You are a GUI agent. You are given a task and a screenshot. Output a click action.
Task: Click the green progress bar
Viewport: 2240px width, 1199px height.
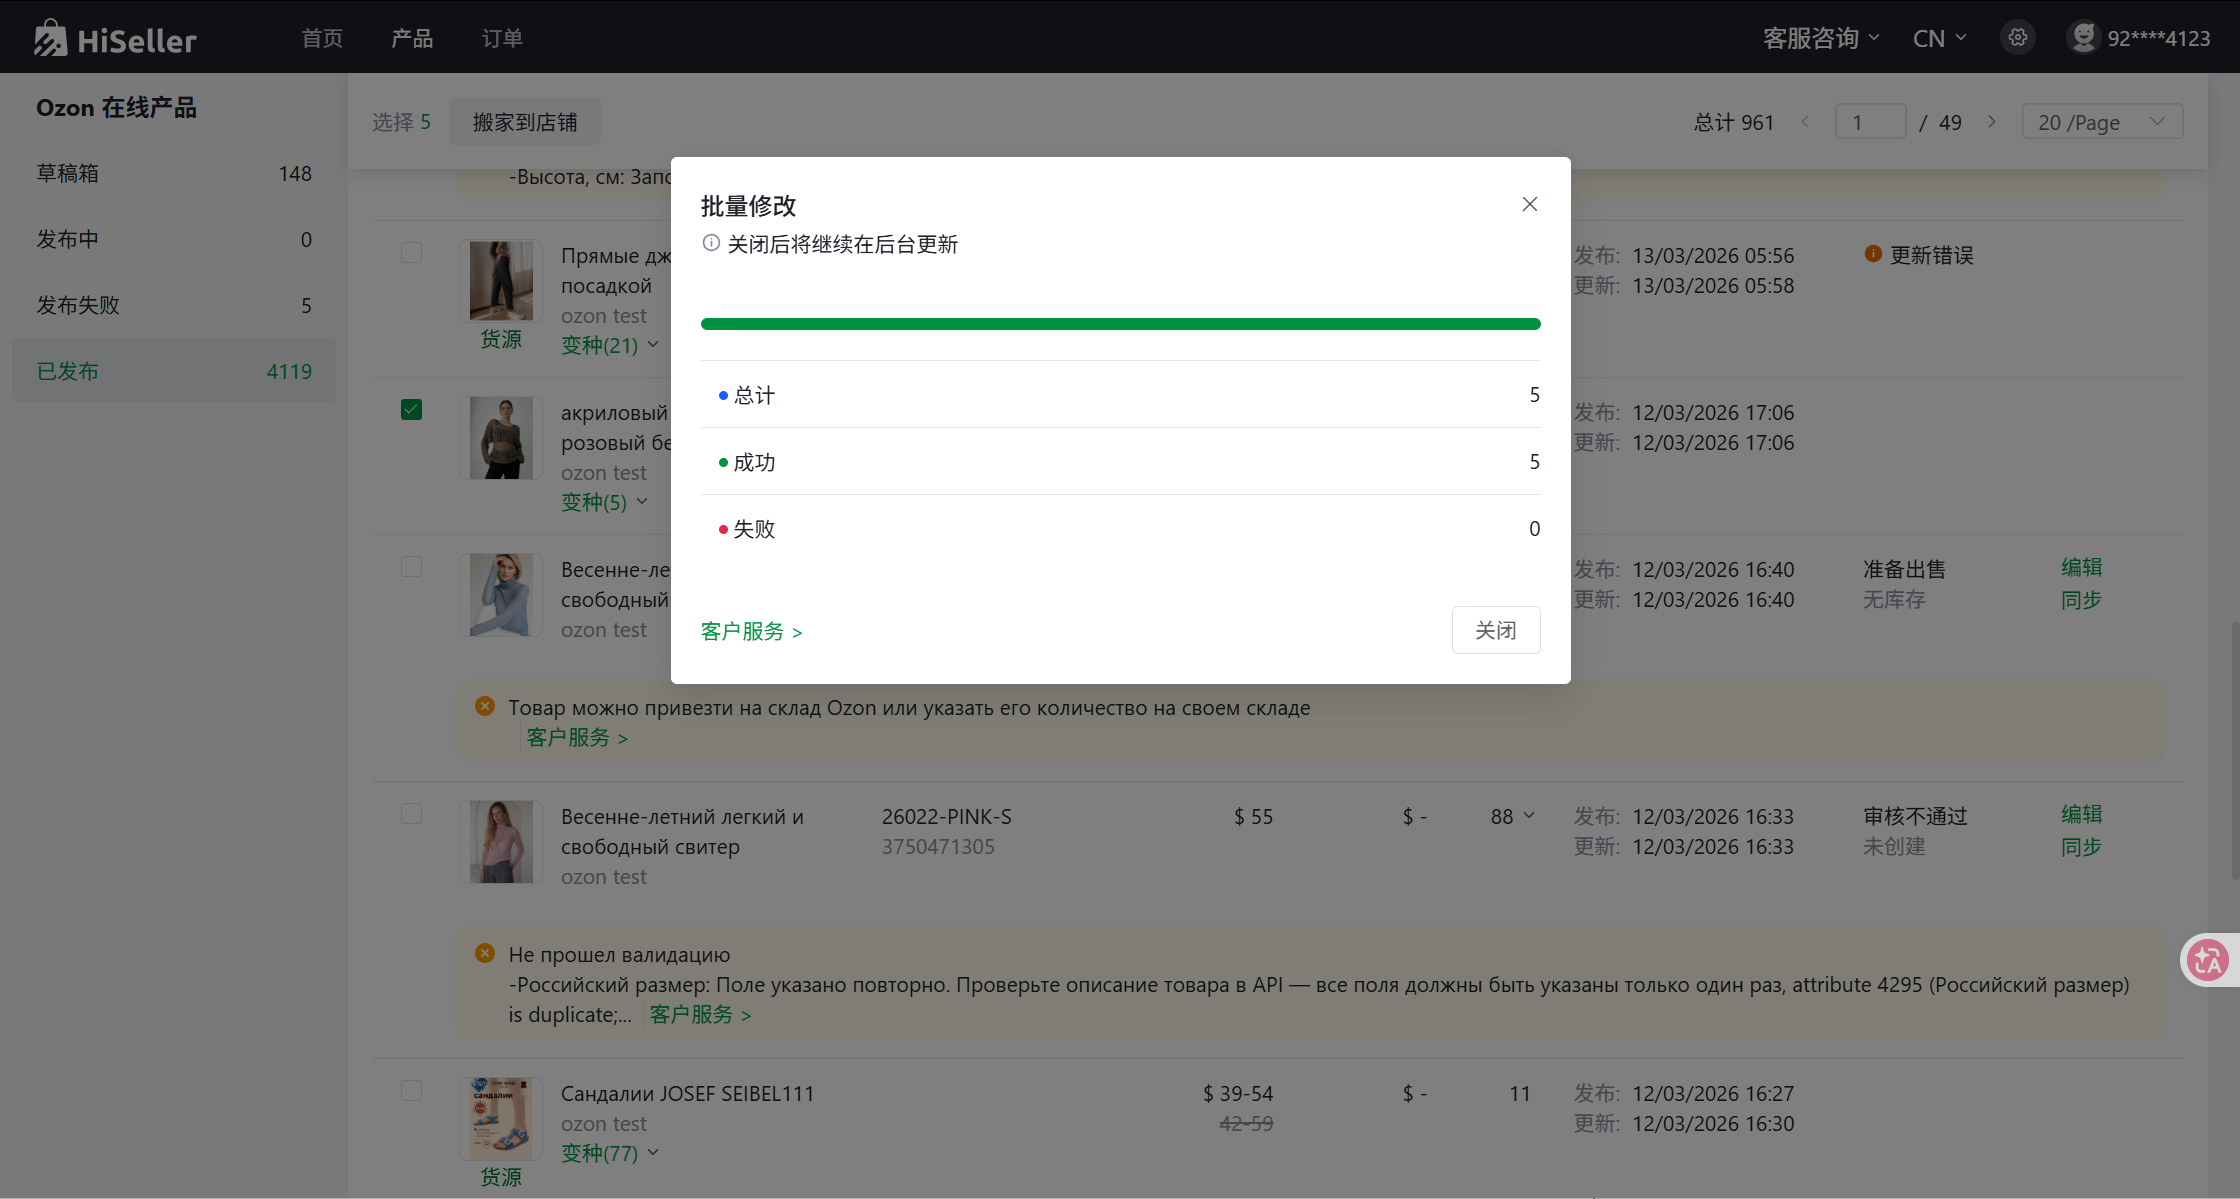click(x=1120, y=324)
